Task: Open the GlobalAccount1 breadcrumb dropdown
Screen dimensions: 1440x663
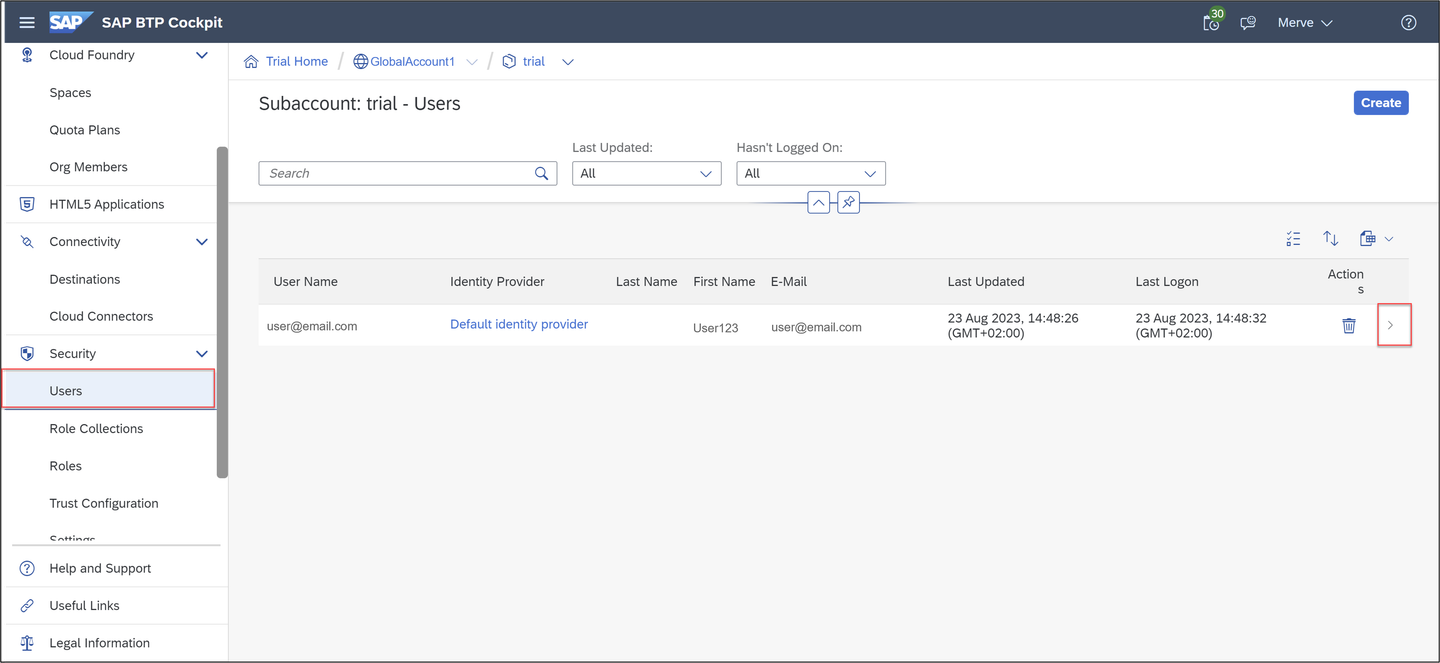Action: [x=472, y=62]
